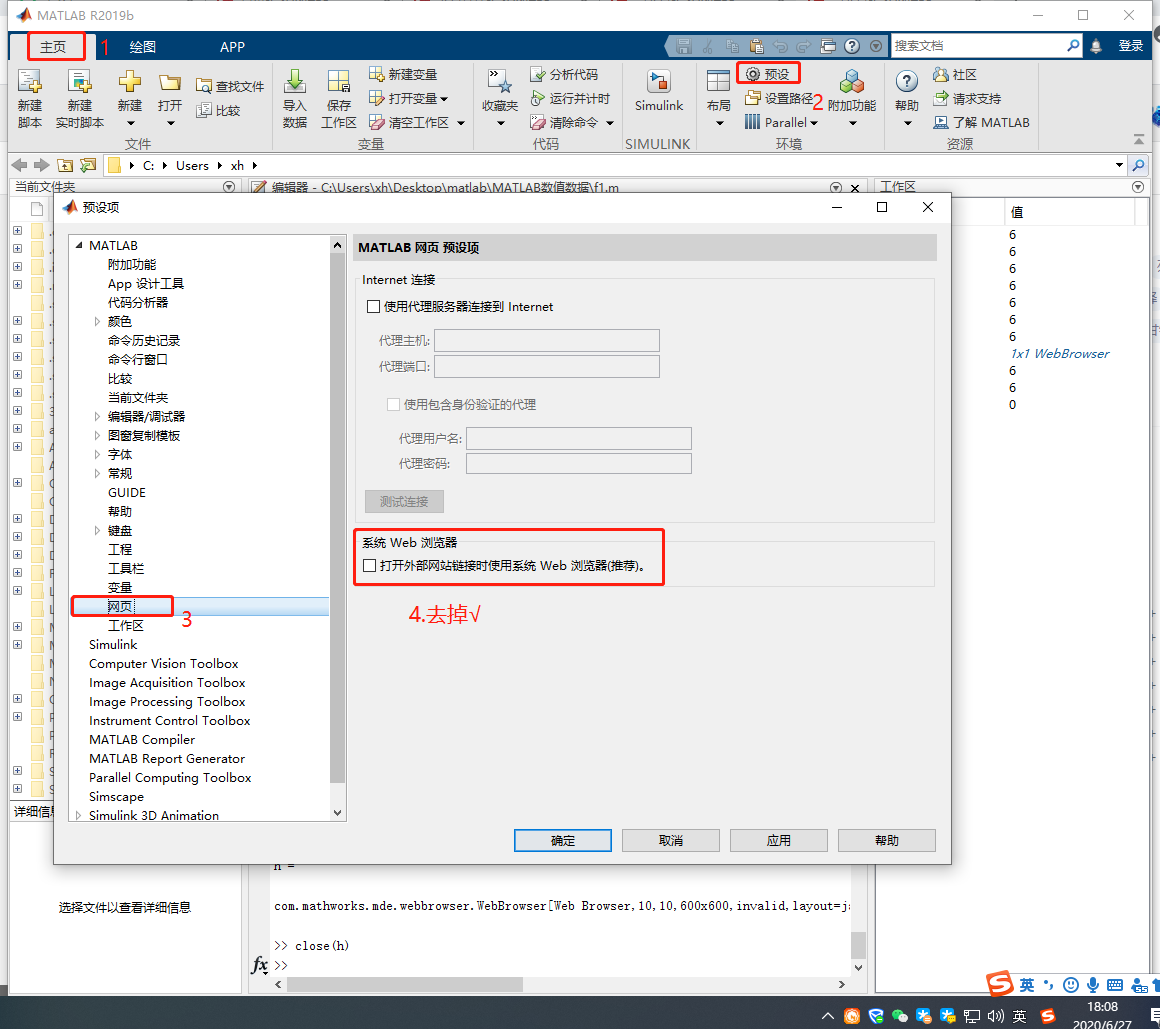The width and height of the screenshot is (1160, 1029).
Task: Click the 取消 (Cancel) button
Action: coord(671,840)
